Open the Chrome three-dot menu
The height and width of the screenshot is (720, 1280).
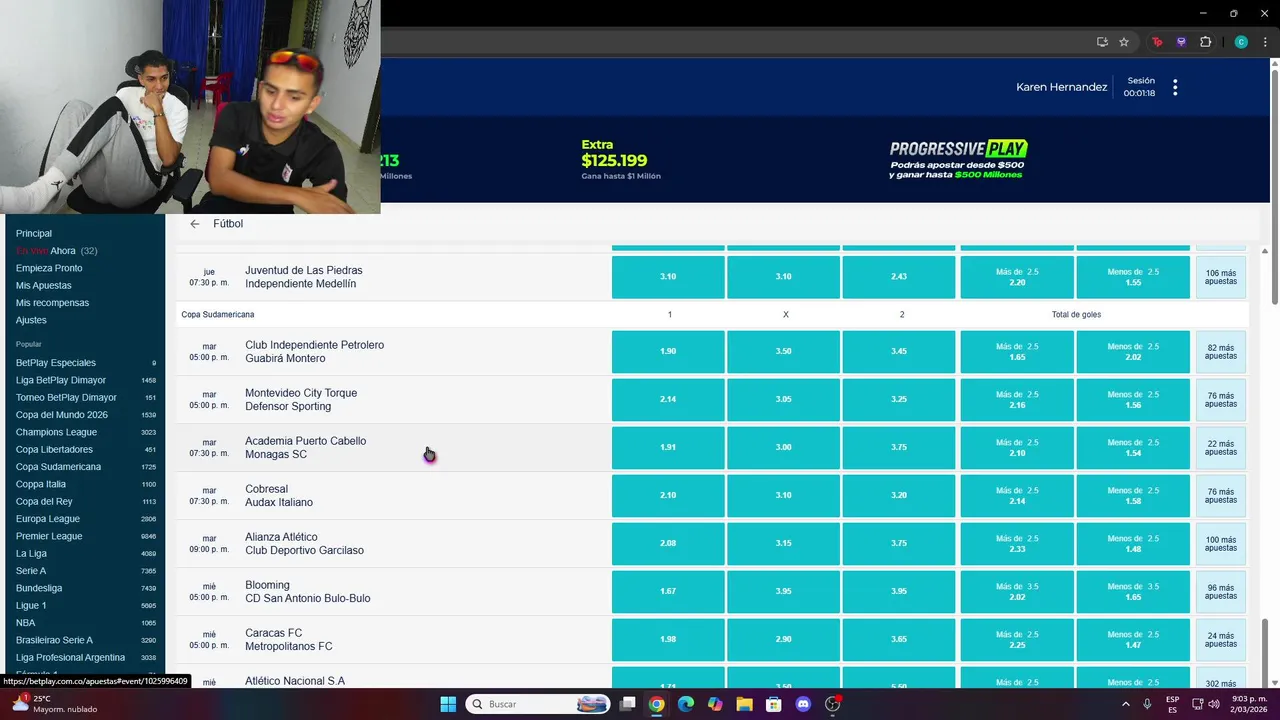point(1265,42)
